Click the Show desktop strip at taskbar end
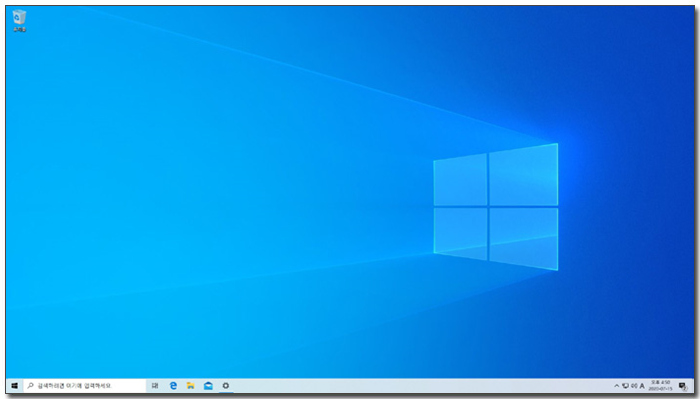The image size is (700, 399). [x=693, y=386]
